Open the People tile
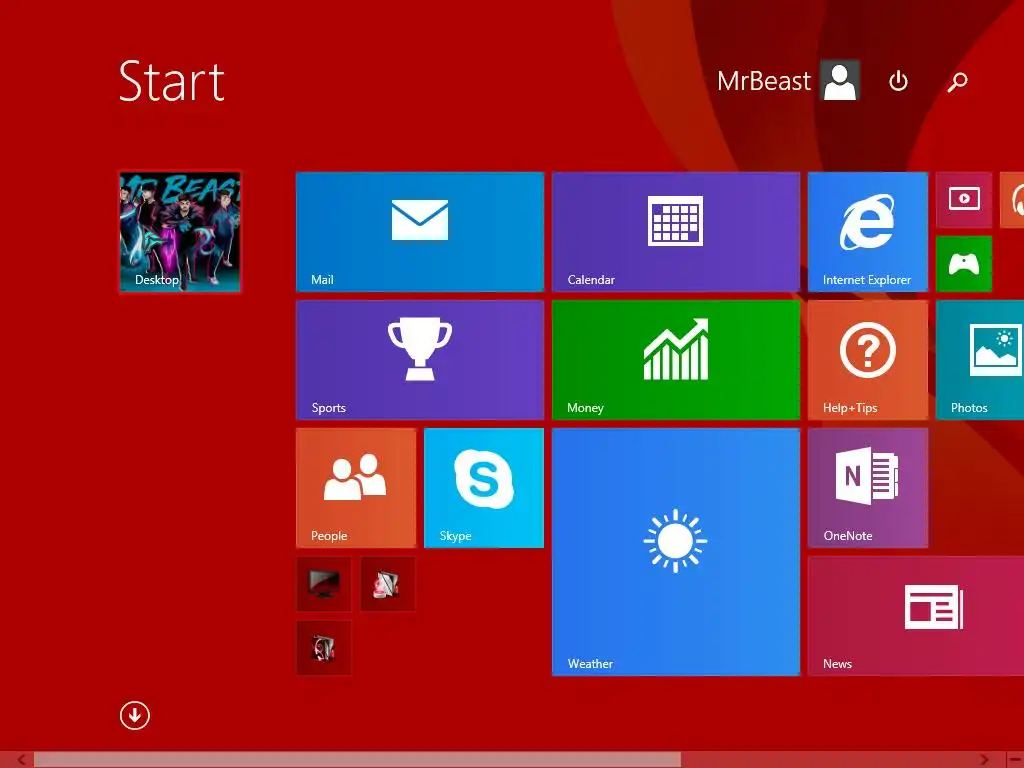Image resolution: width=1024 pixels, height=768 pixels. click(x=356, y=488)
